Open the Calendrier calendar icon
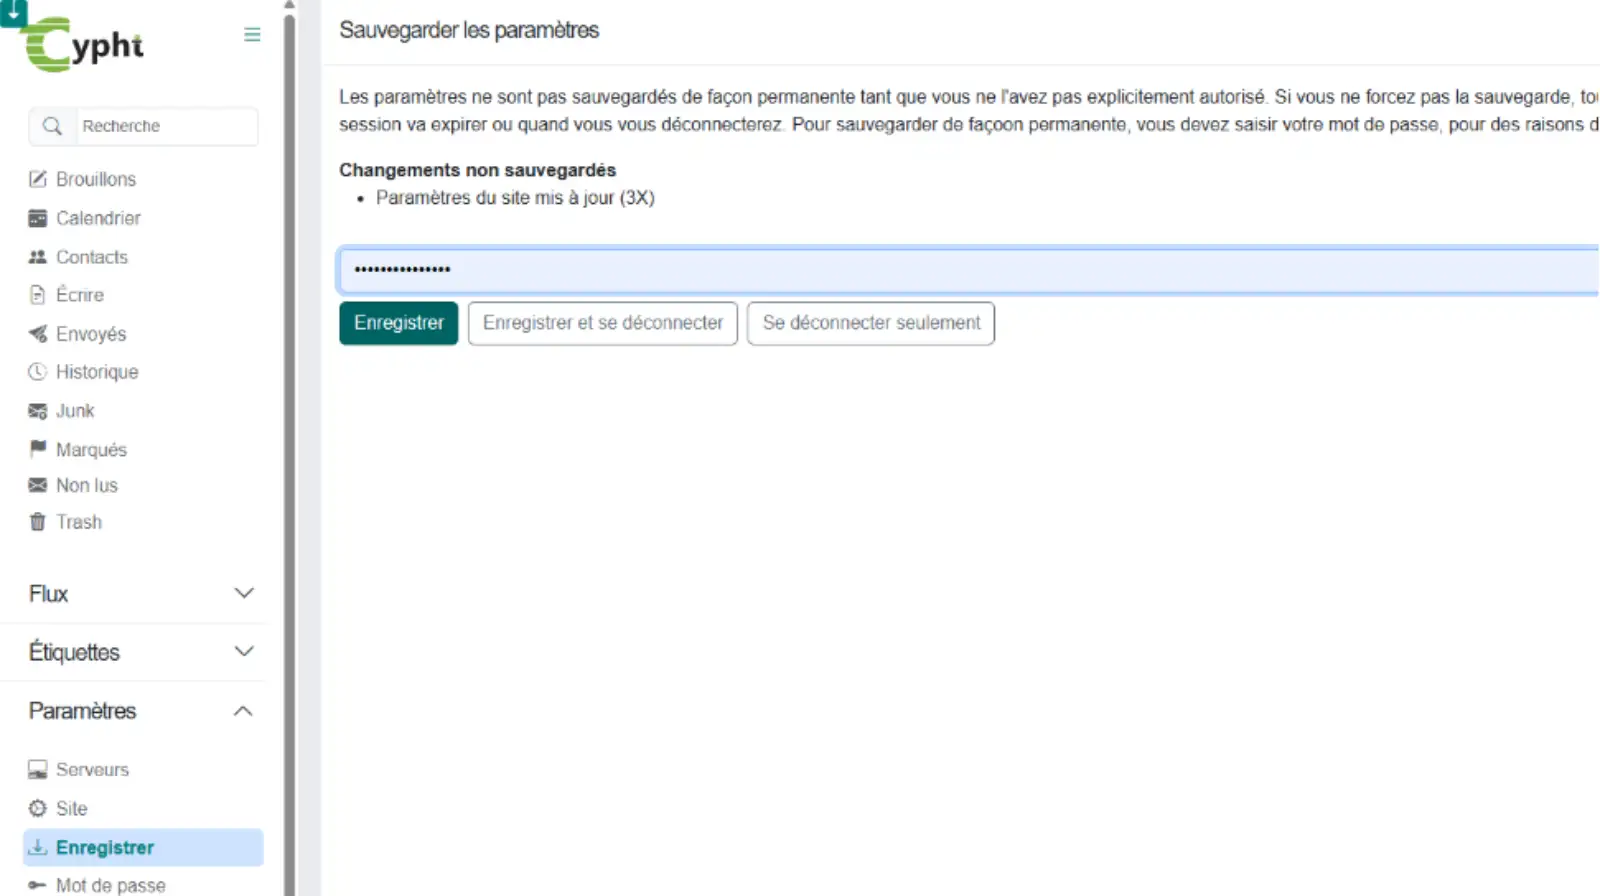This screenshot has width=1600, height=896. [38, 218]
